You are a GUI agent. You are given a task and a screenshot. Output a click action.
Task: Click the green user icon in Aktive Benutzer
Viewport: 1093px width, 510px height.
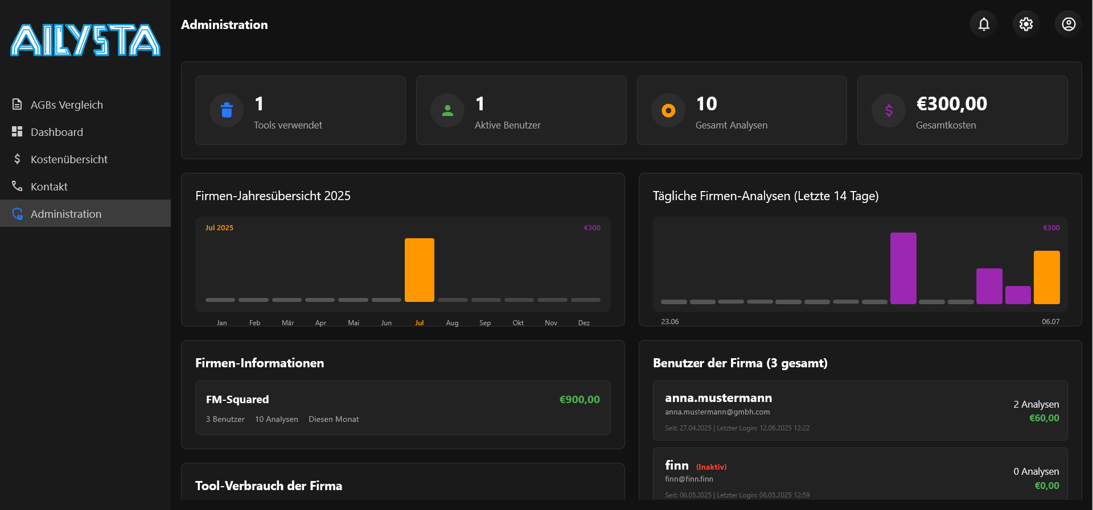pos(447,111)
